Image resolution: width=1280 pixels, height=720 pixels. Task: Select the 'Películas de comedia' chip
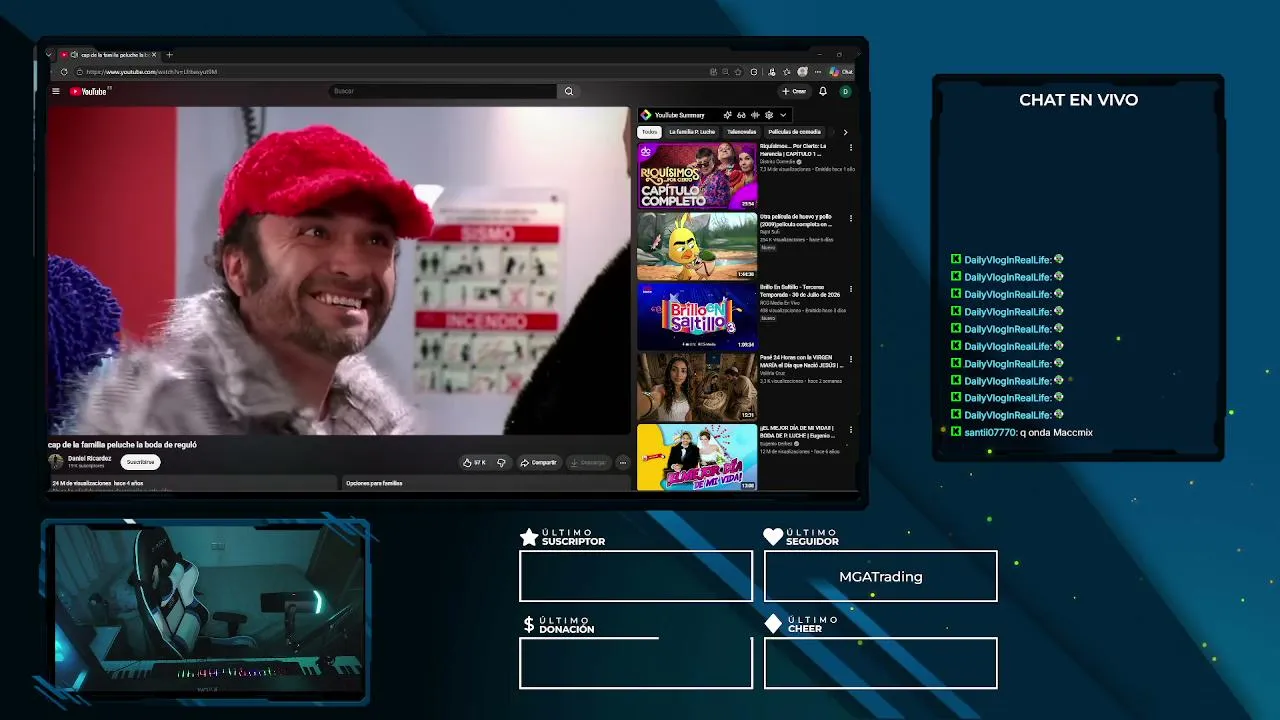795,132
